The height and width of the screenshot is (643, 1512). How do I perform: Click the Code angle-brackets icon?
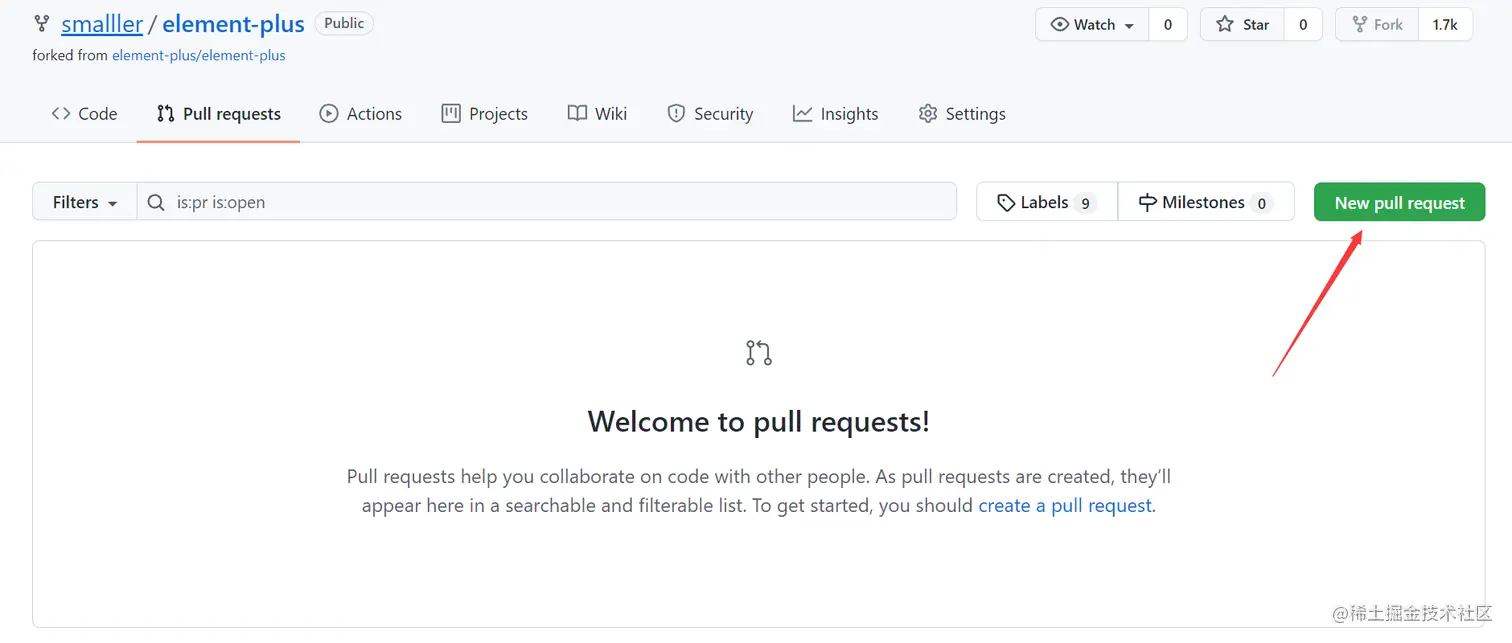[61, 114]
